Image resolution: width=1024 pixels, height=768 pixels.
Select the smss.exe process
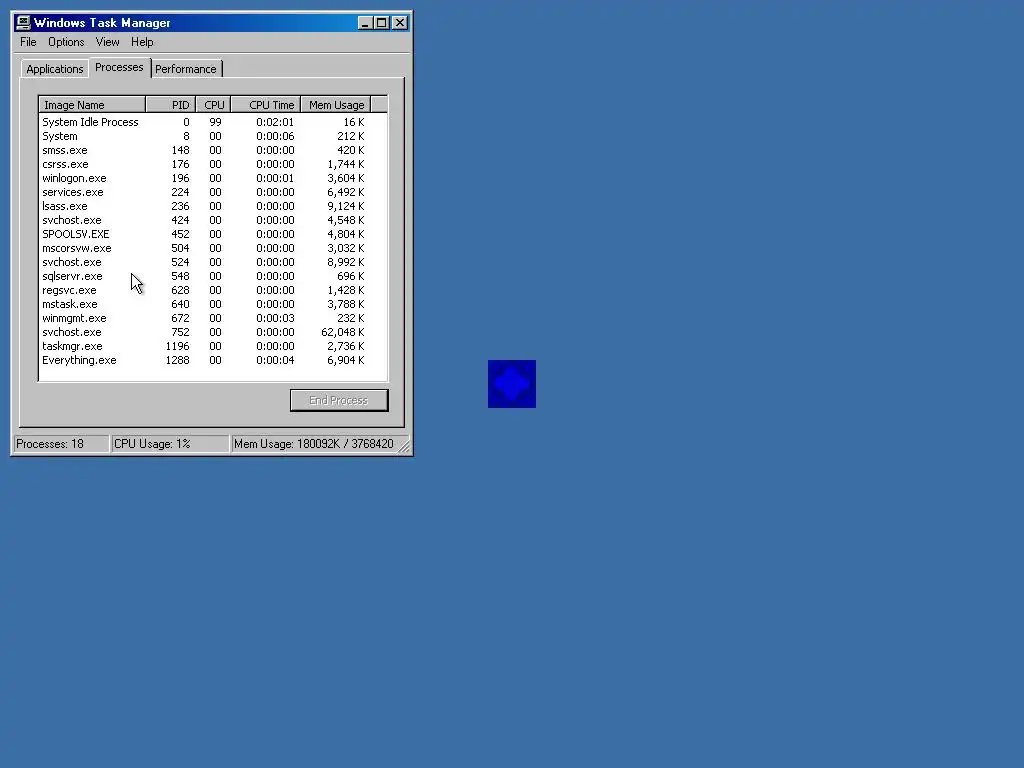point(213,150)
